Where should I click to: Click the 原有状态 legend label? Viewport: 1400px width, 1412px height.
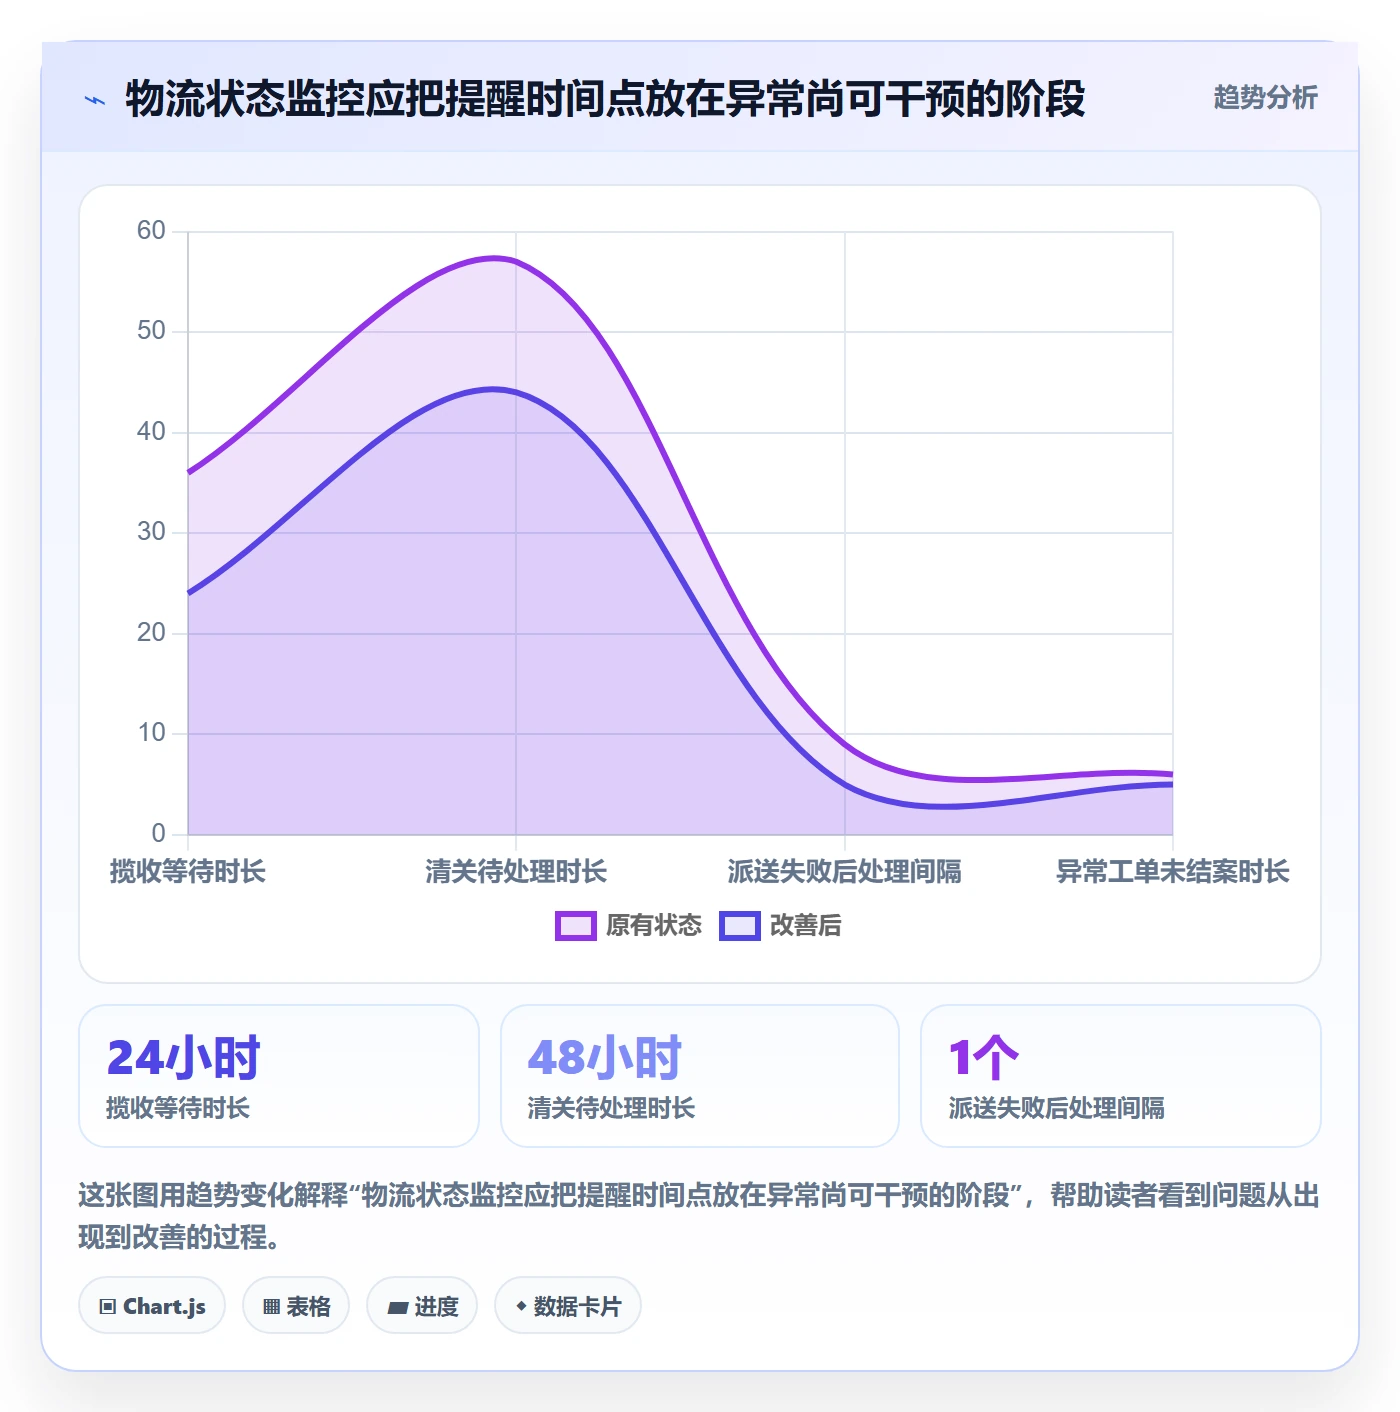click(x=654, y=926)
